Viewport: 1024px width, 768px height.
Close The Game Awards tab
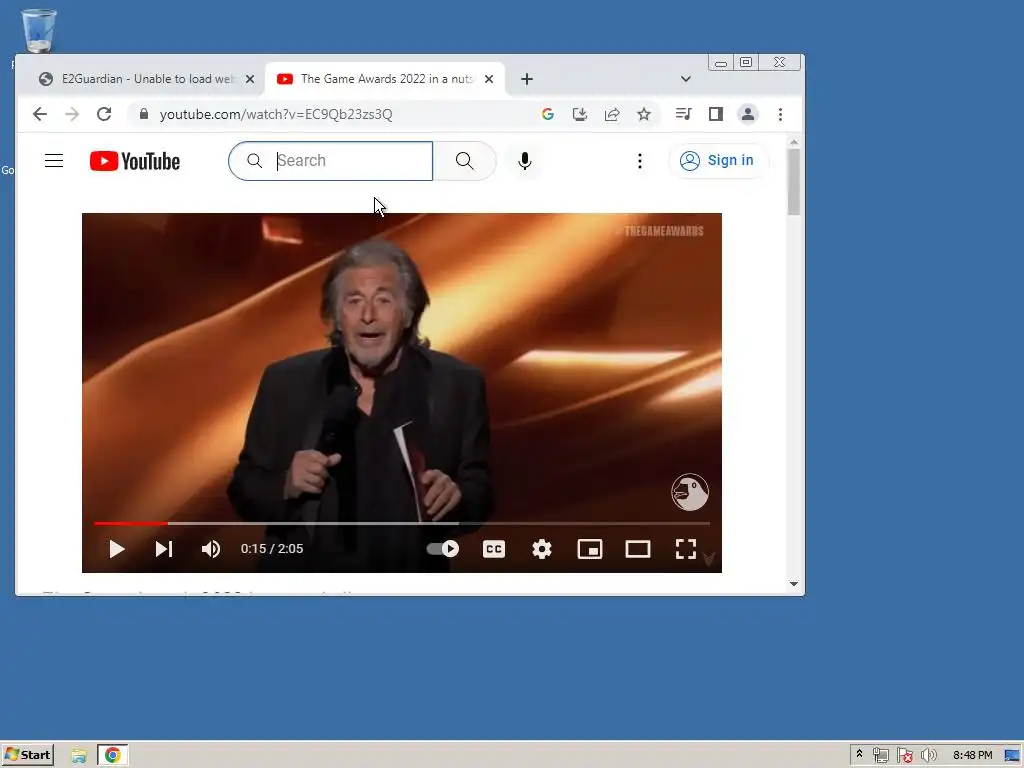tap(489, 79)
